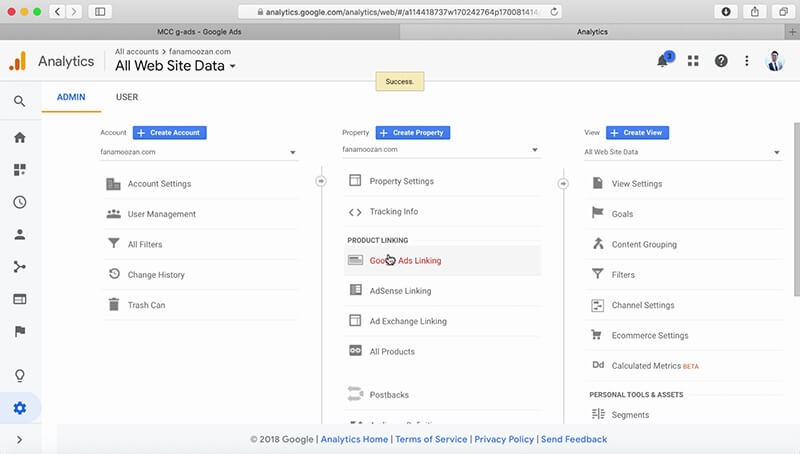Open the search icon in left sidebar
Screen dimensions: 800x454
point(19,101)
